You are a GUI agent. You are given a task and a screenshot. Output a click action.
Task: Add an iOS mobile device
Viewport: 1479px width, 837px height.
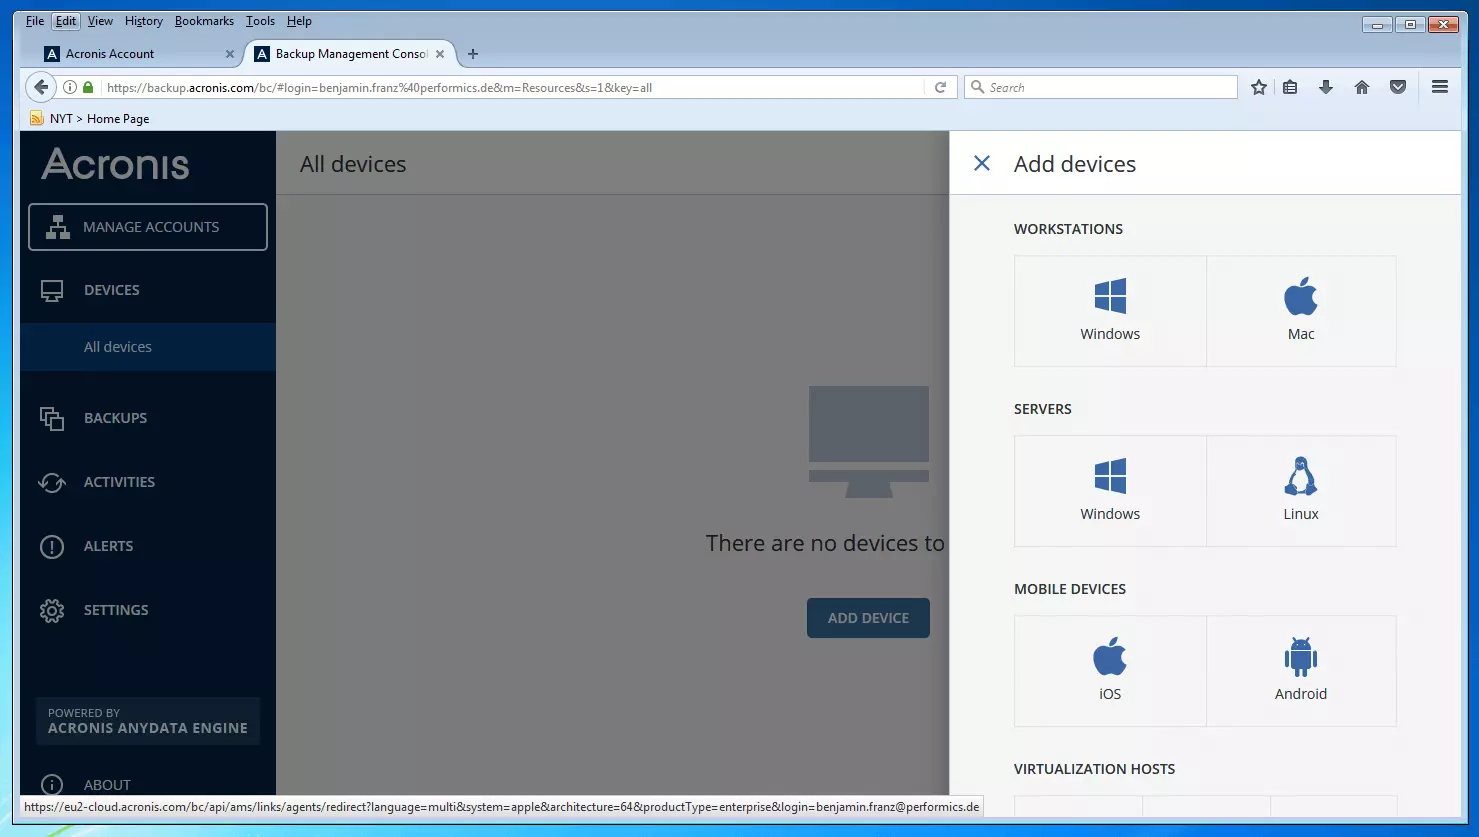point(1110,671)
